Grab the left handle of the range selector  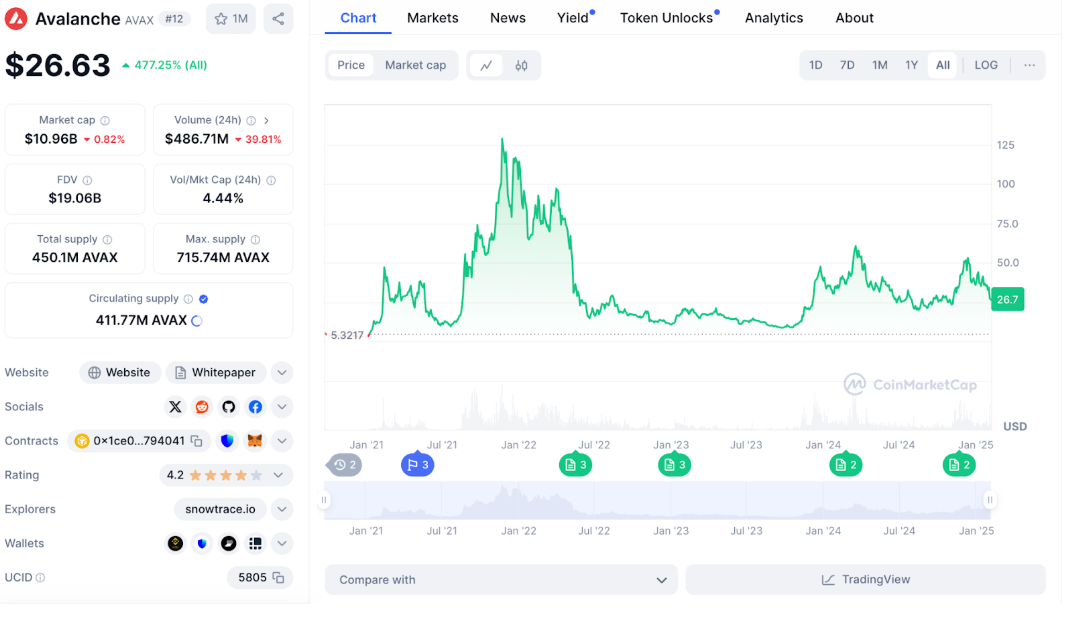324,500
